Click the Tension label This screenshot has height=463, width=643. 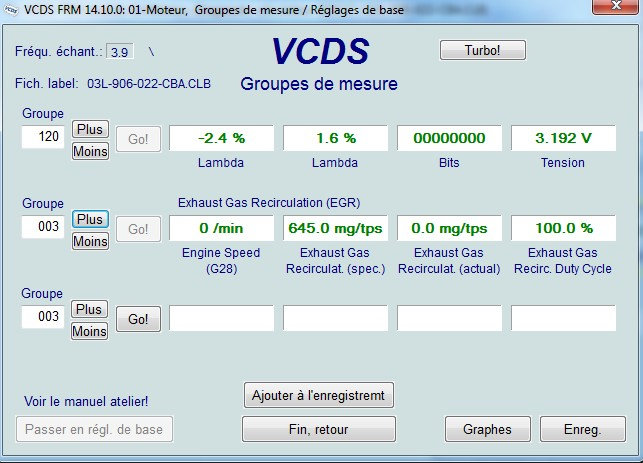click(x=563, y=163)
